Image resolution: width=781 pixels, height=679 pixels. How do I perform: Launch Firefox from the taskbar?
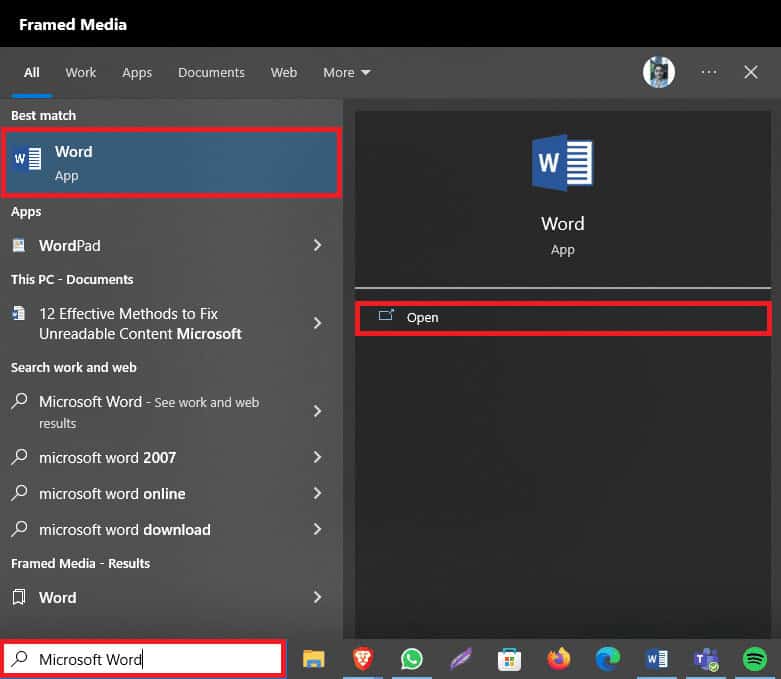tap(558, 659)
